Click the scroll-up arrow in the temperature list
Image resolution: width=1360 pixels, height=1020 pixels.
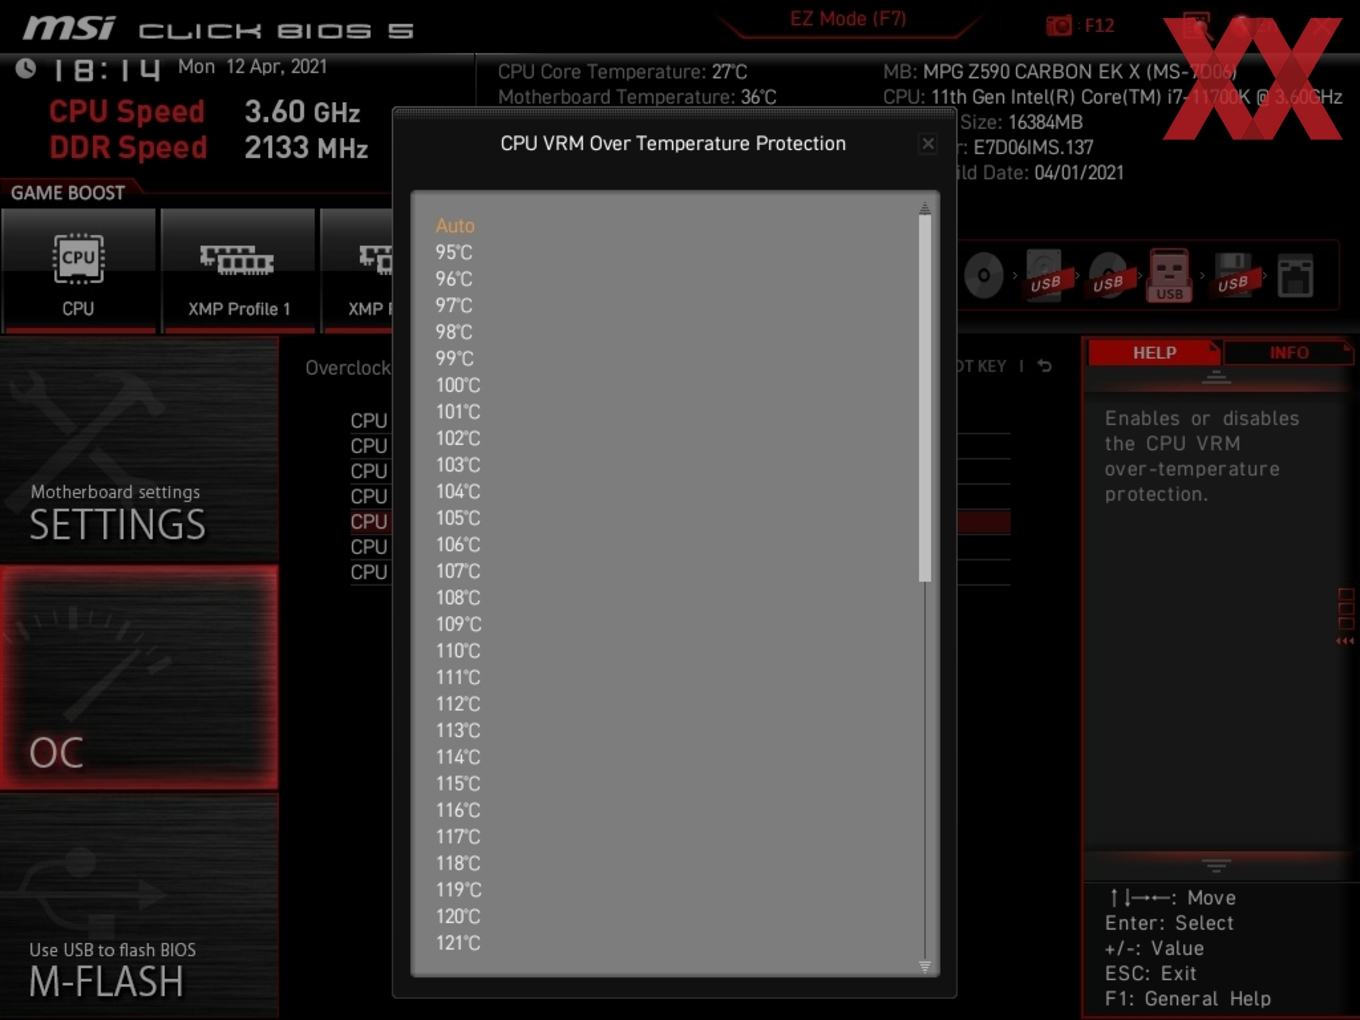pos(925,208)
